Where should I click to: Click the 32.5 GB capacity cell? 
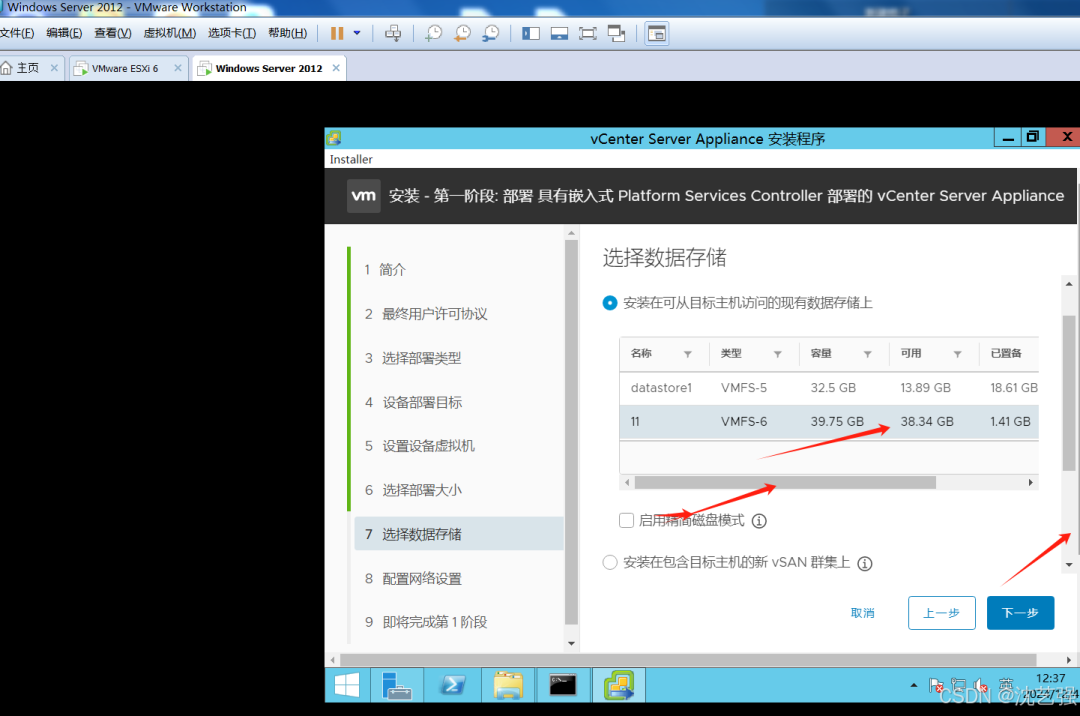click(833, 388)
